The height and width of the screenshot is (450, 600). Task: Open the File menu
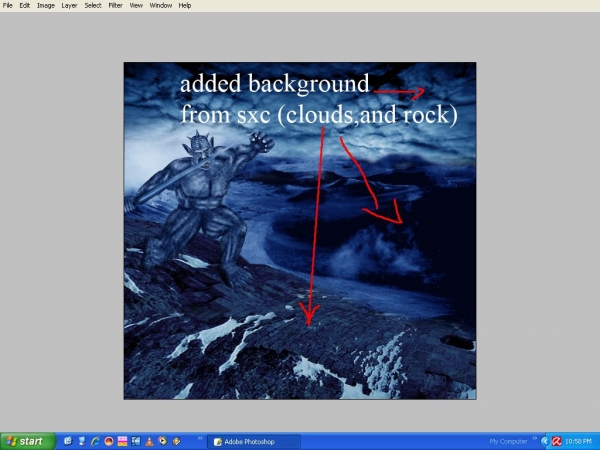(x=7, y=5)
